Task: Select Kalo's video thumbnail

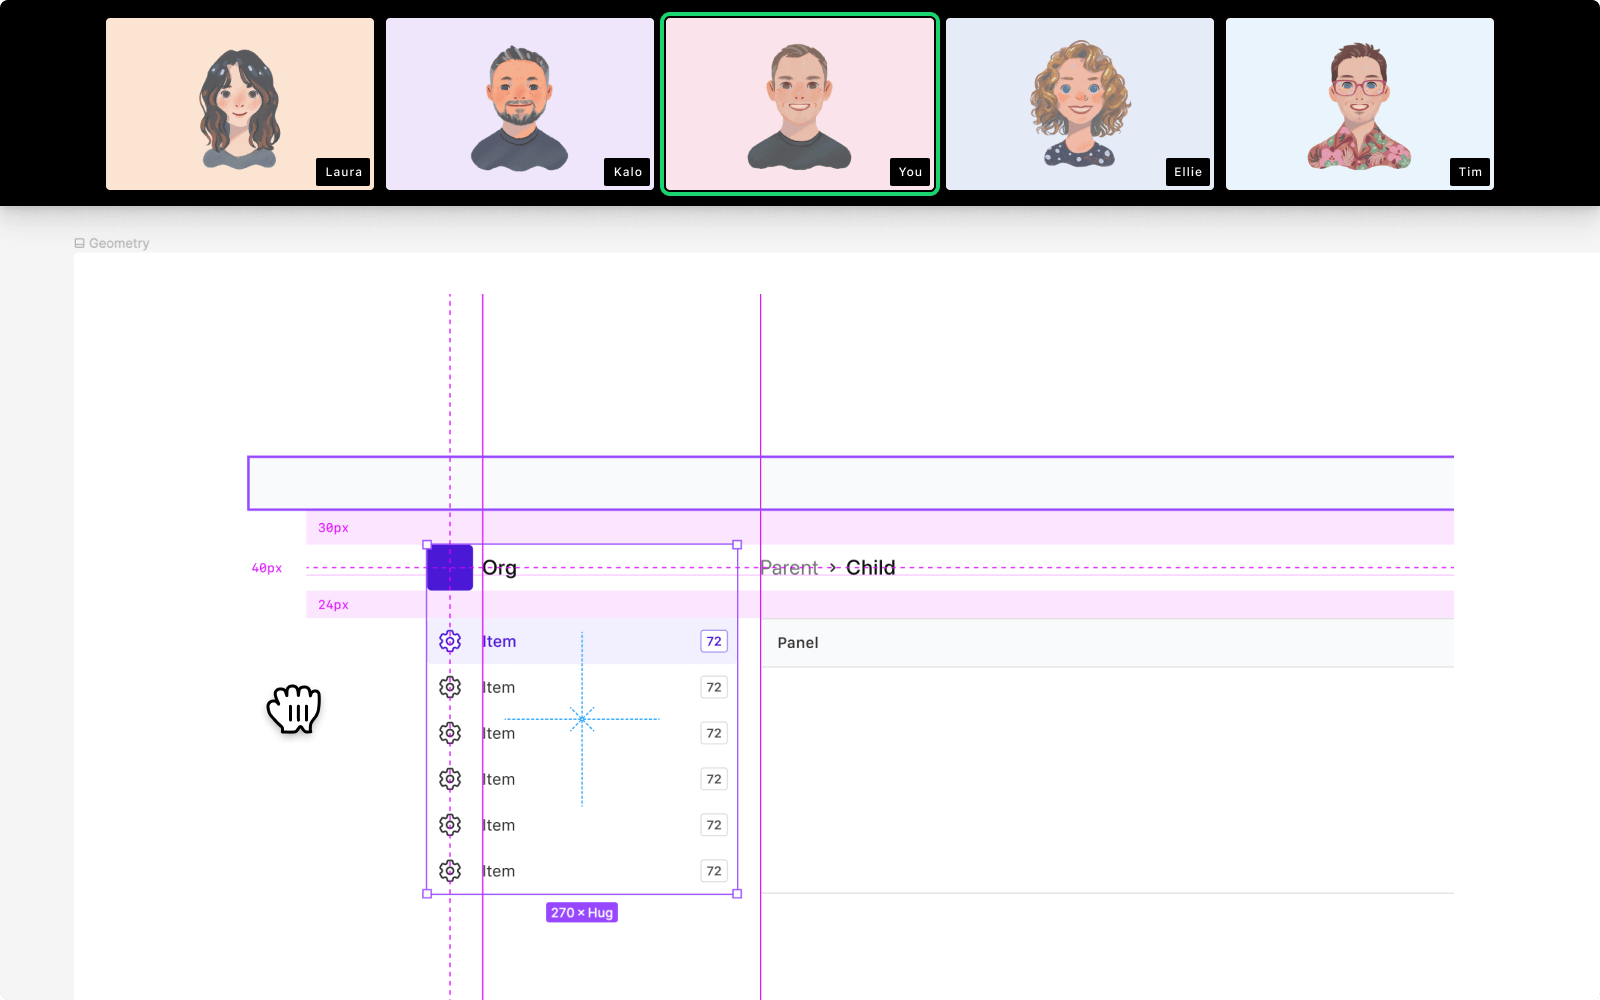Action: (x=520, y=104)
